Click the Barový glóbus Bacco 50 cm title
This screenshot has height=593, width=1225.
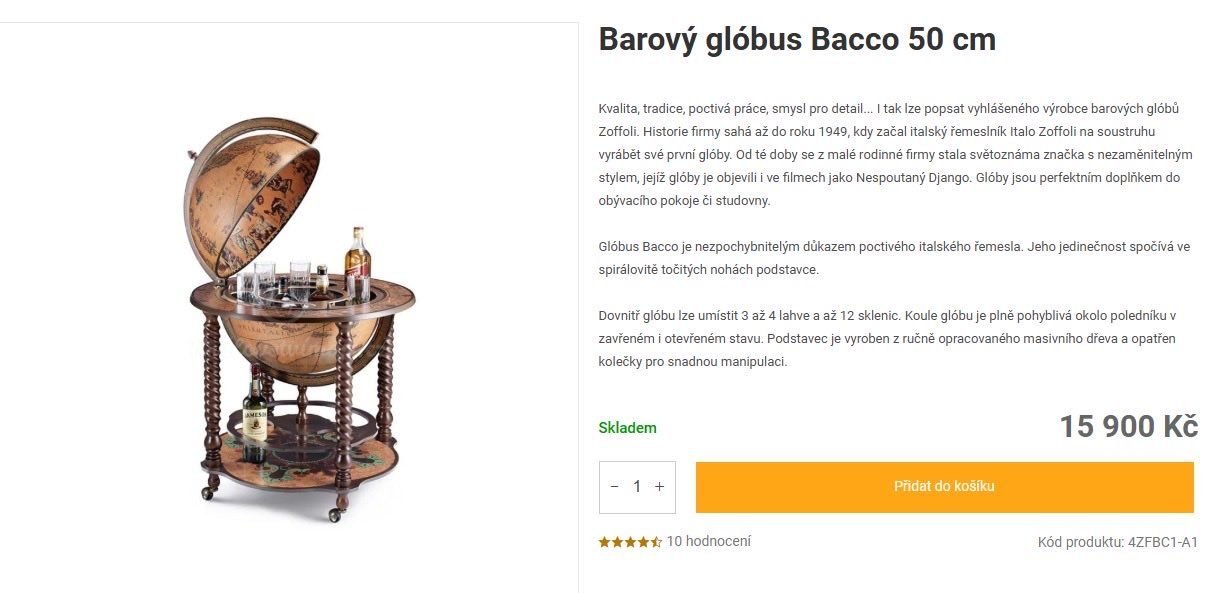click(x=797, y=40)
